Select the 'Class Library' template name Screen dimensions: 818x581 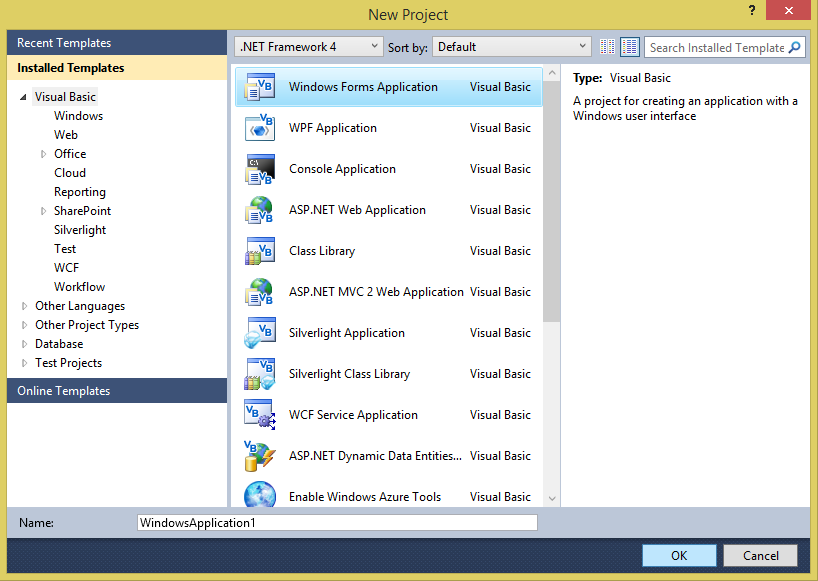click(322, 251)
